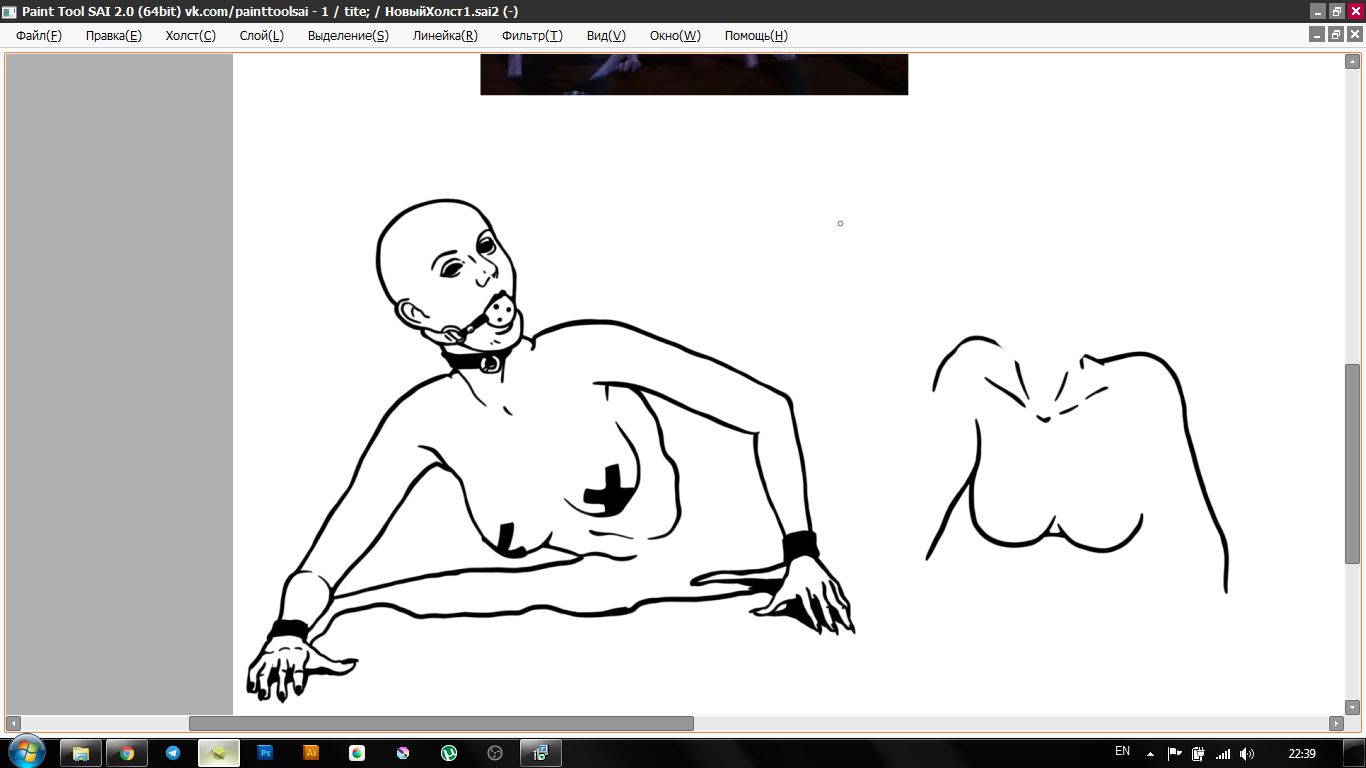This screenshot has height=768, width=1366.
Task: Click the horizontal scrollbar right arrow
Action: pyautogui.click(x=1336, y=723)
